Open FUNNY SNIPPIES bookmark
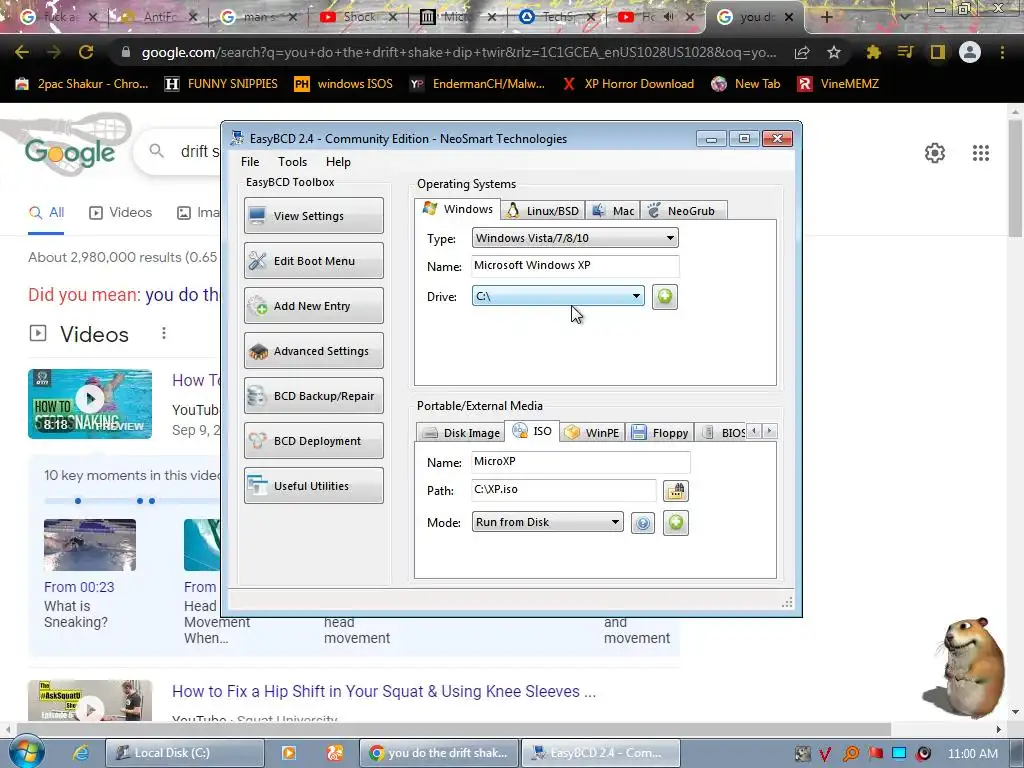The image size is (1024, 768). point(221,84)
